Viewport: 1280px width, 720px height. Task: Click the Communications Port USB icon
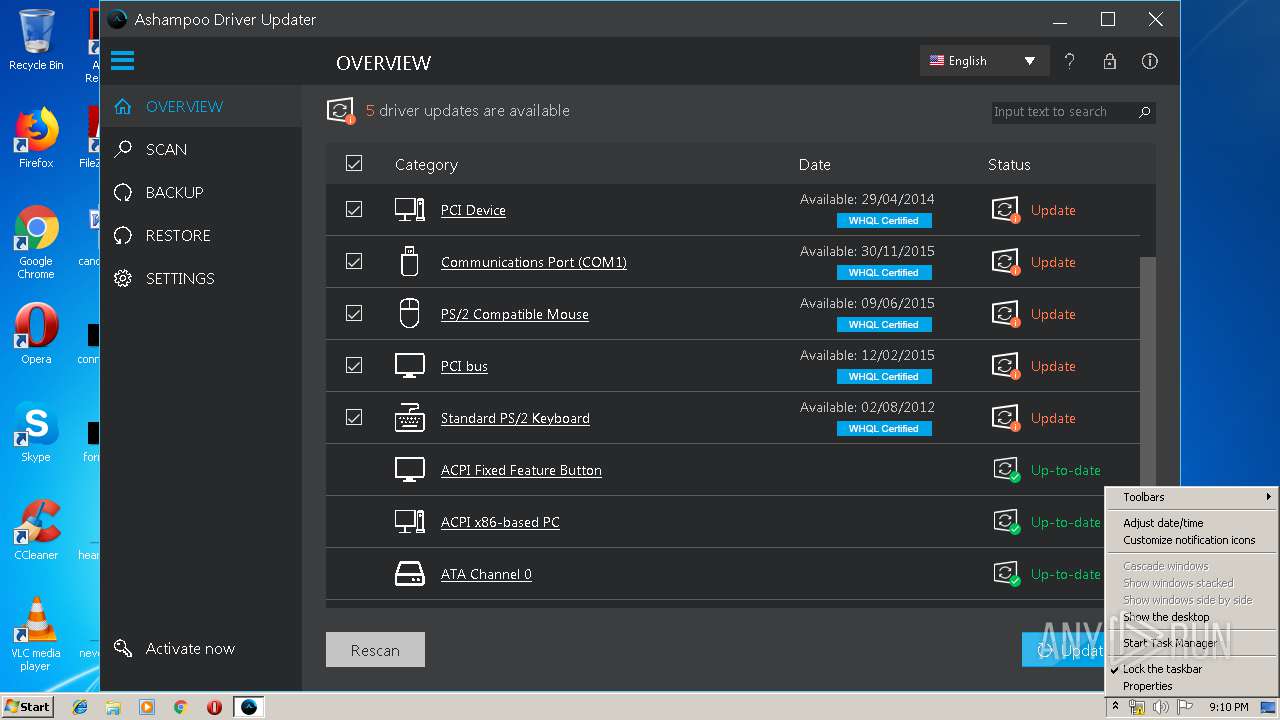click(x=409, y=262)
